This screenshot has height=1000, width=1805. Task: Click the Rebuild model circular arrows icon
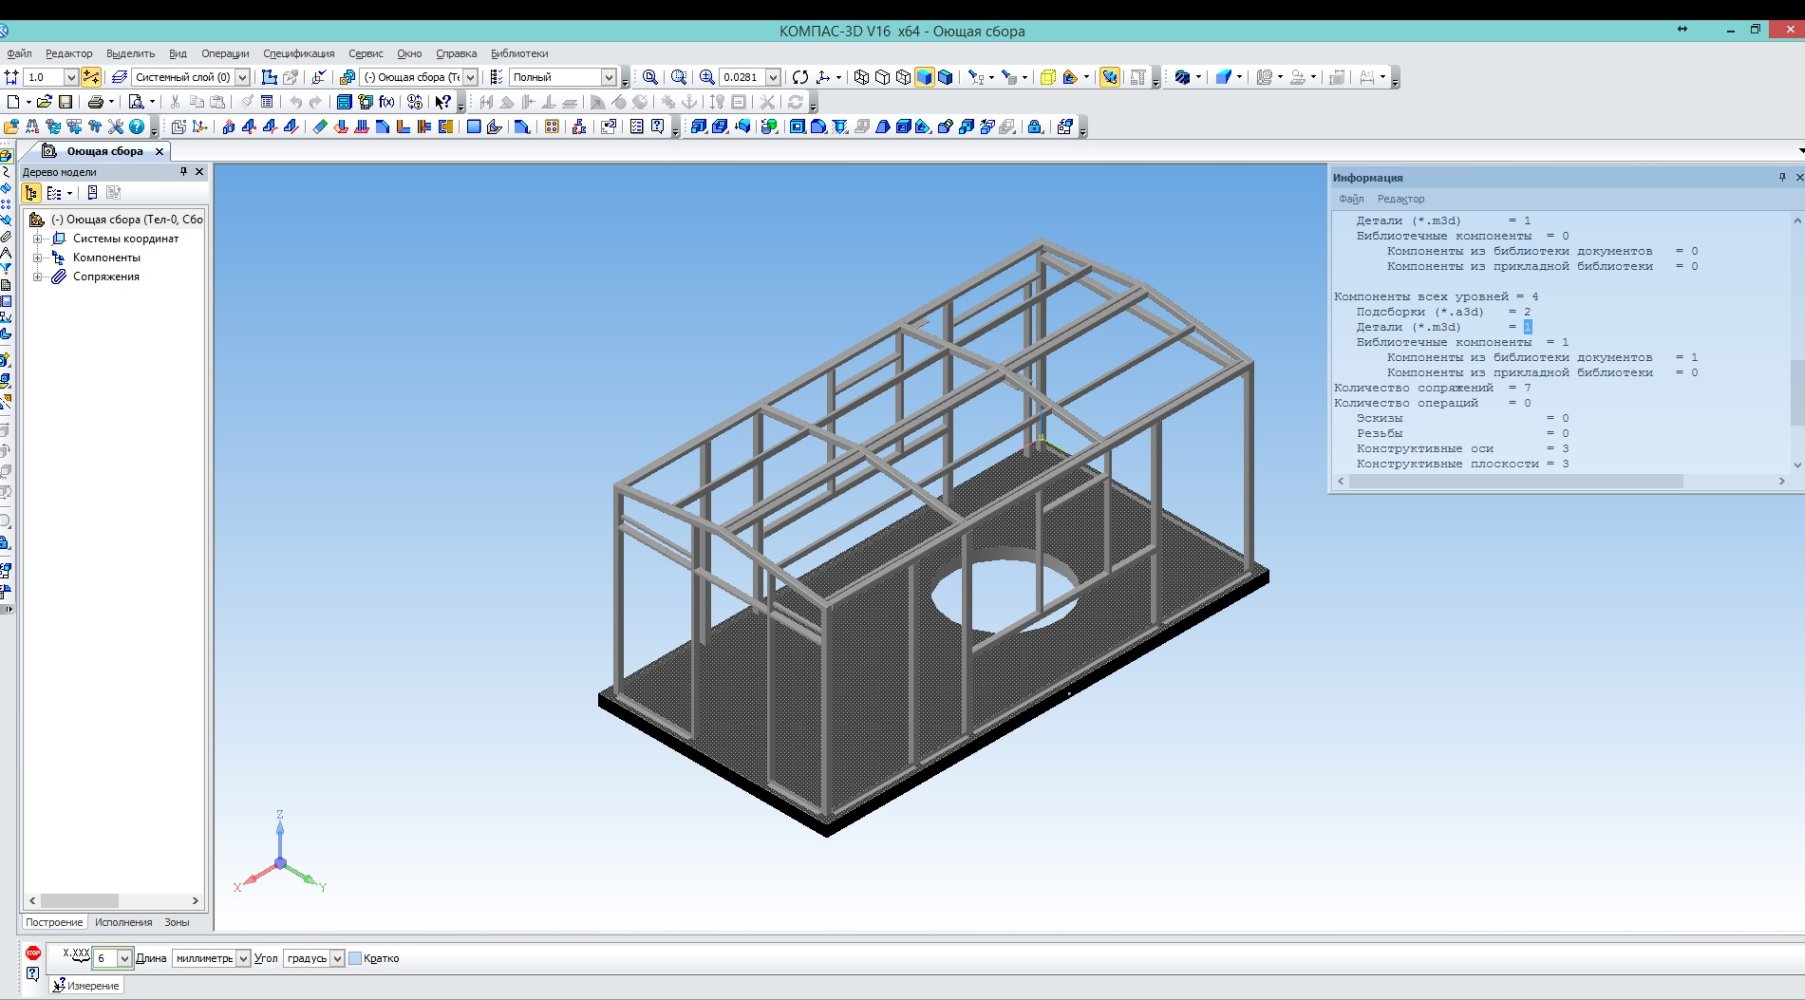pyautogui.click(x=800, y=77)
